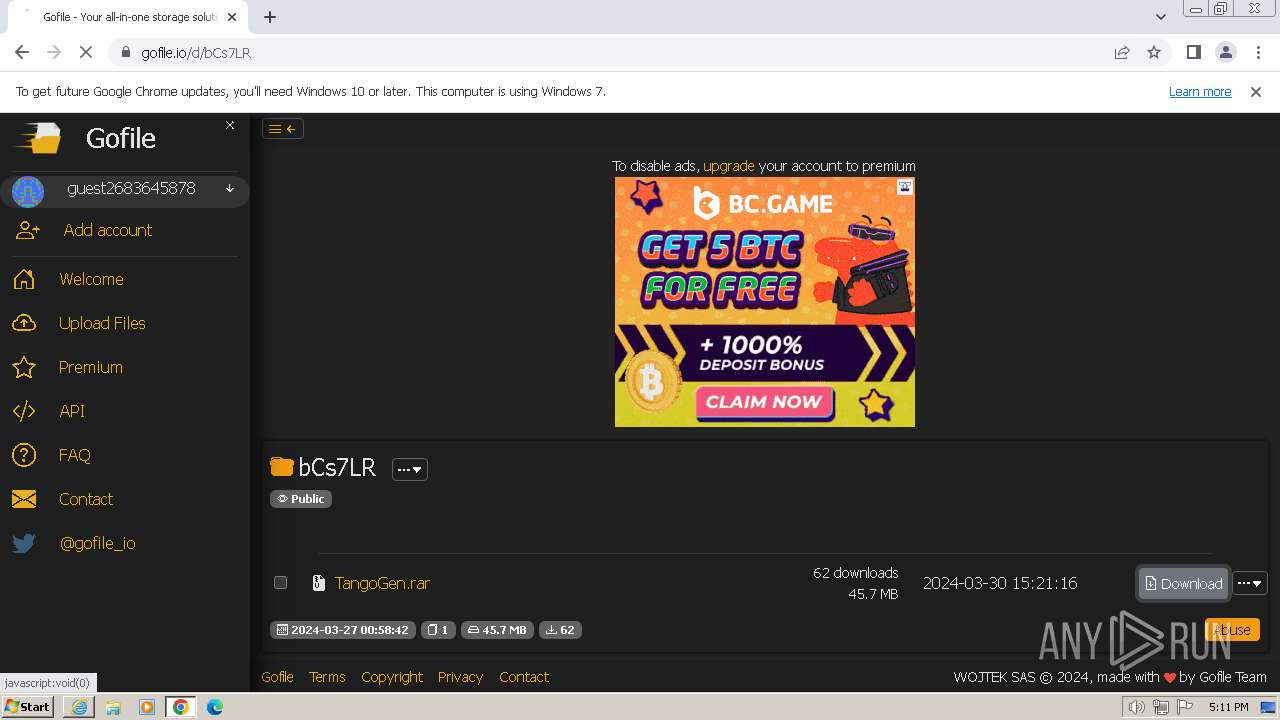
Task: Click the bCs7LR folder icon
Action: (282, 467)
